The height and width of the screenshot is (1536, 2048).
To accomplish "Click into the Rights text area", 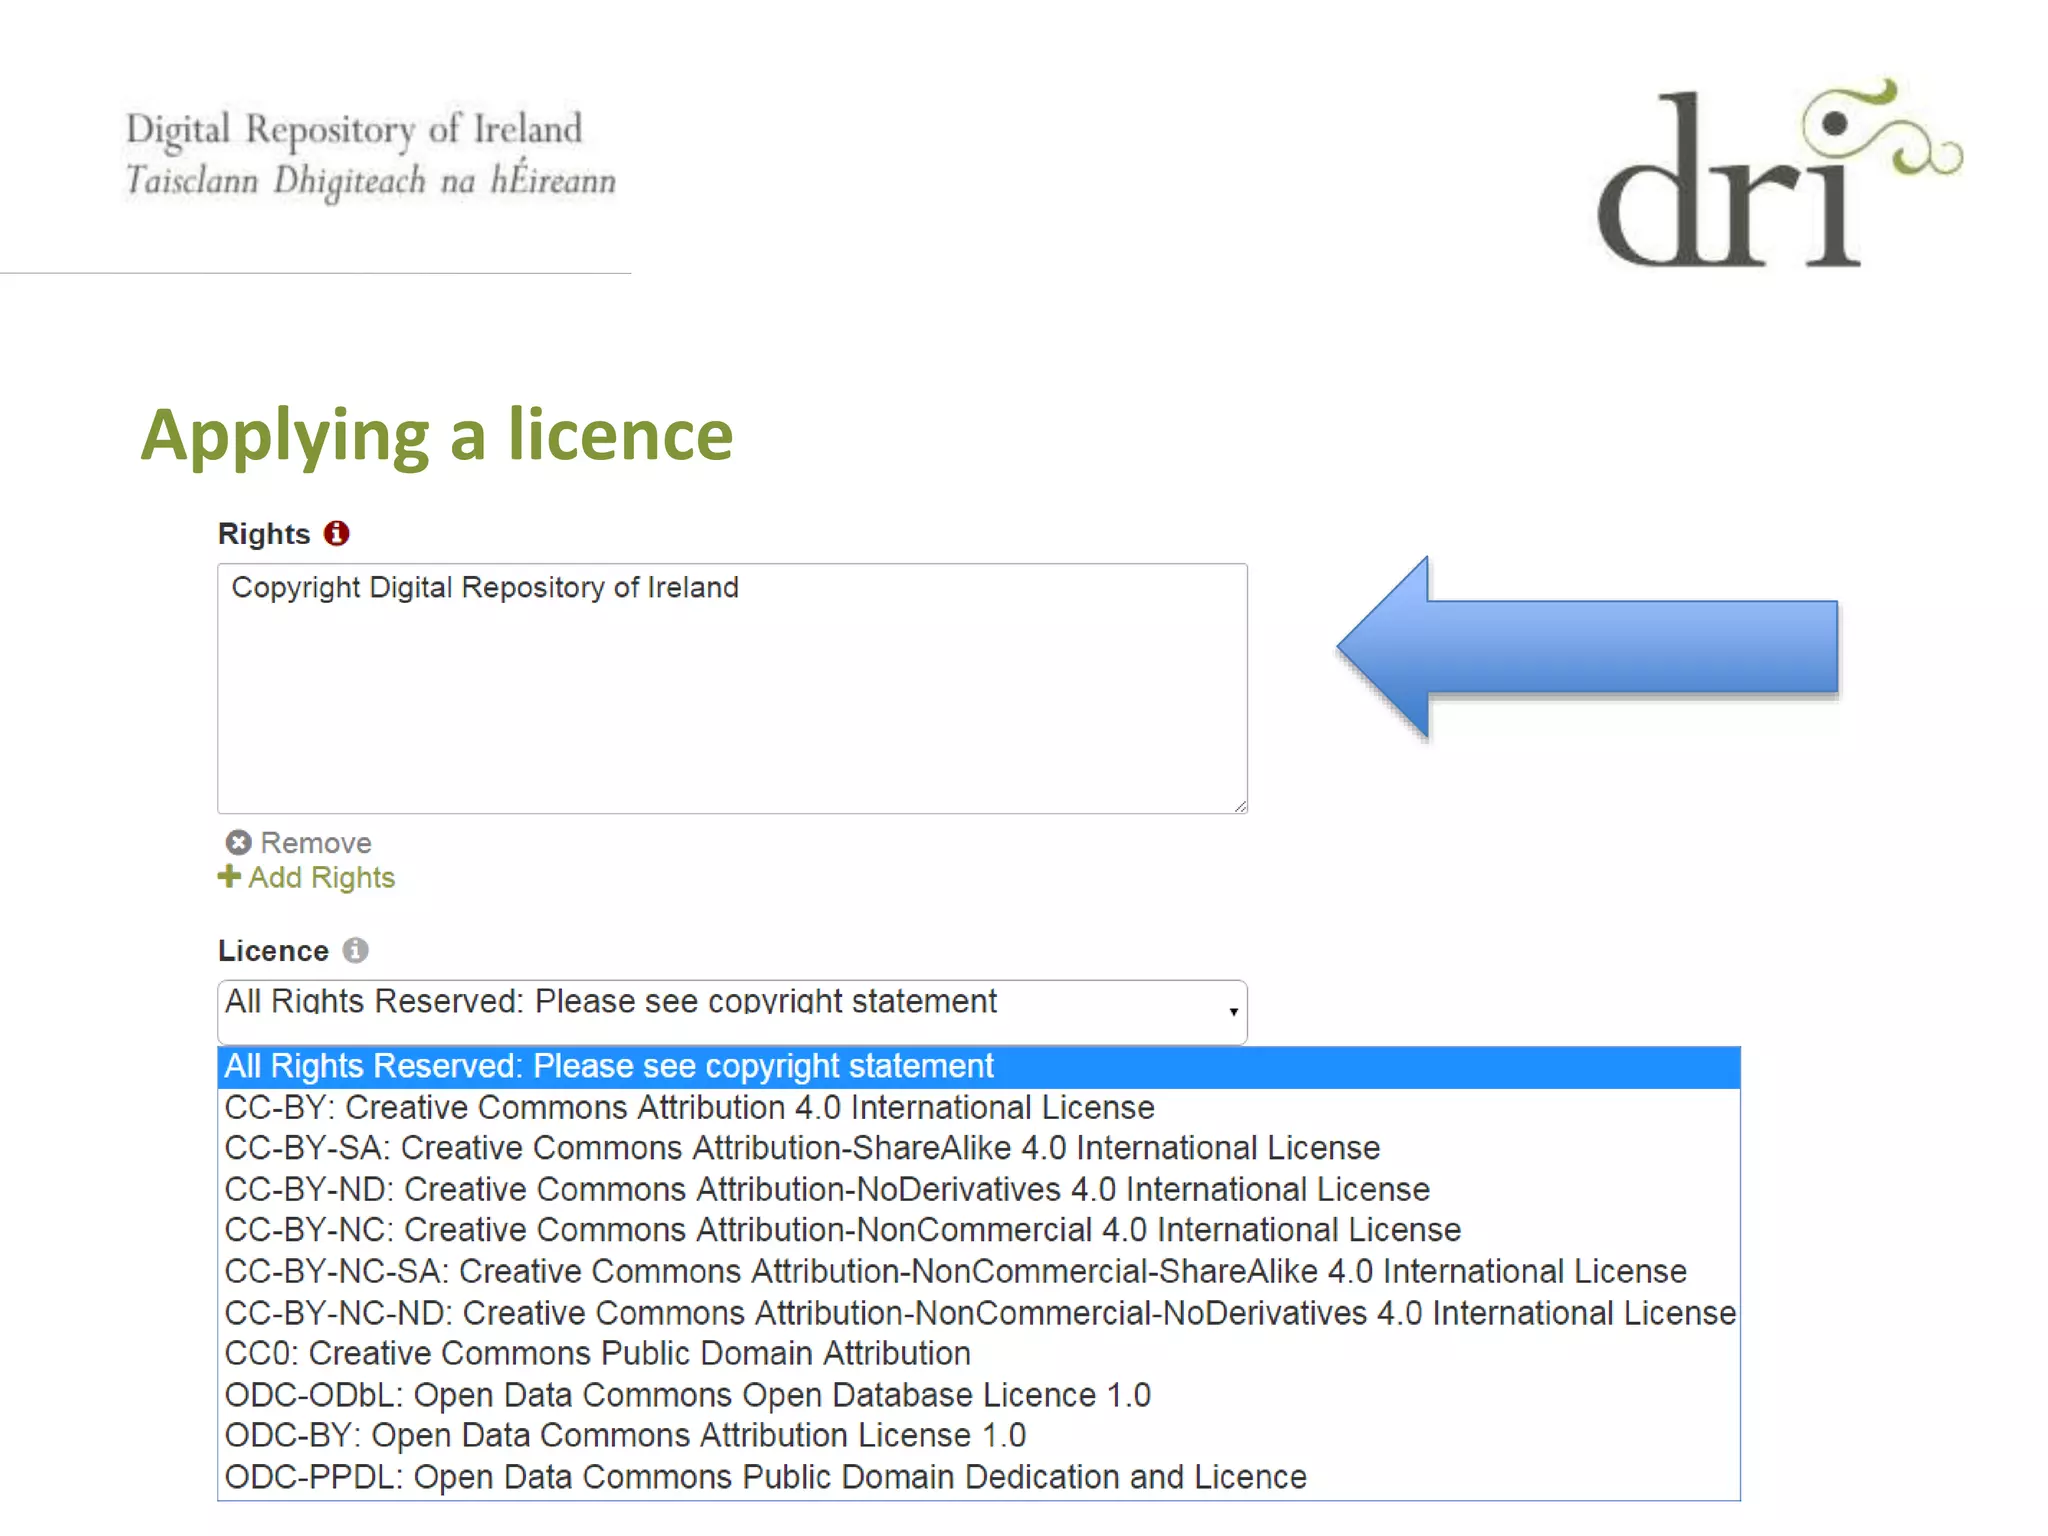I will 732,688.
